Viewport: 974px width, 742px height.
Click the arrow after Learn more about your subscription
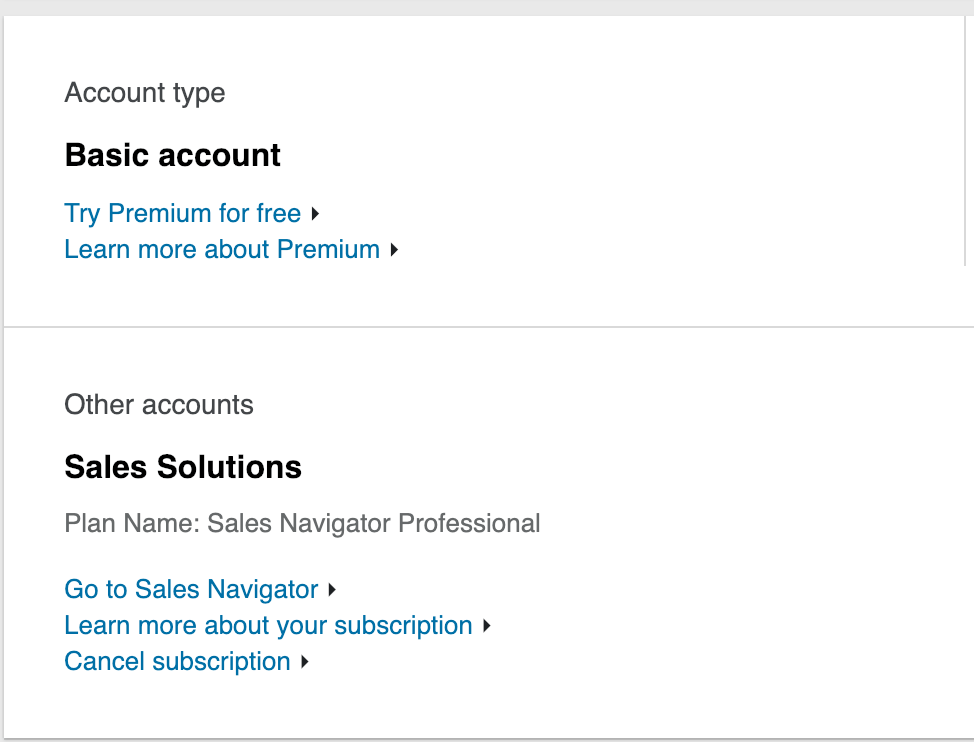486,626
